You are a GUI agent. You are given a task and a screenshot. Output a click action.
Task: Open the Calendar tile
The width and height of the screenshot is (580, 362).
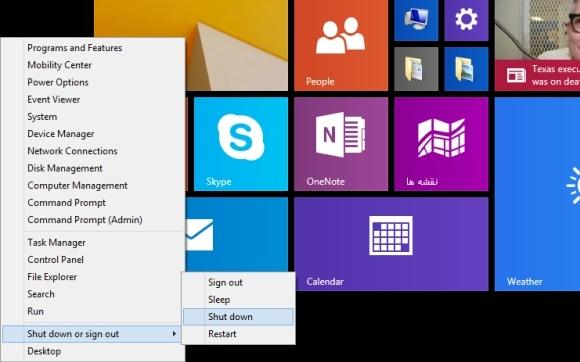(x=391, y=244)
